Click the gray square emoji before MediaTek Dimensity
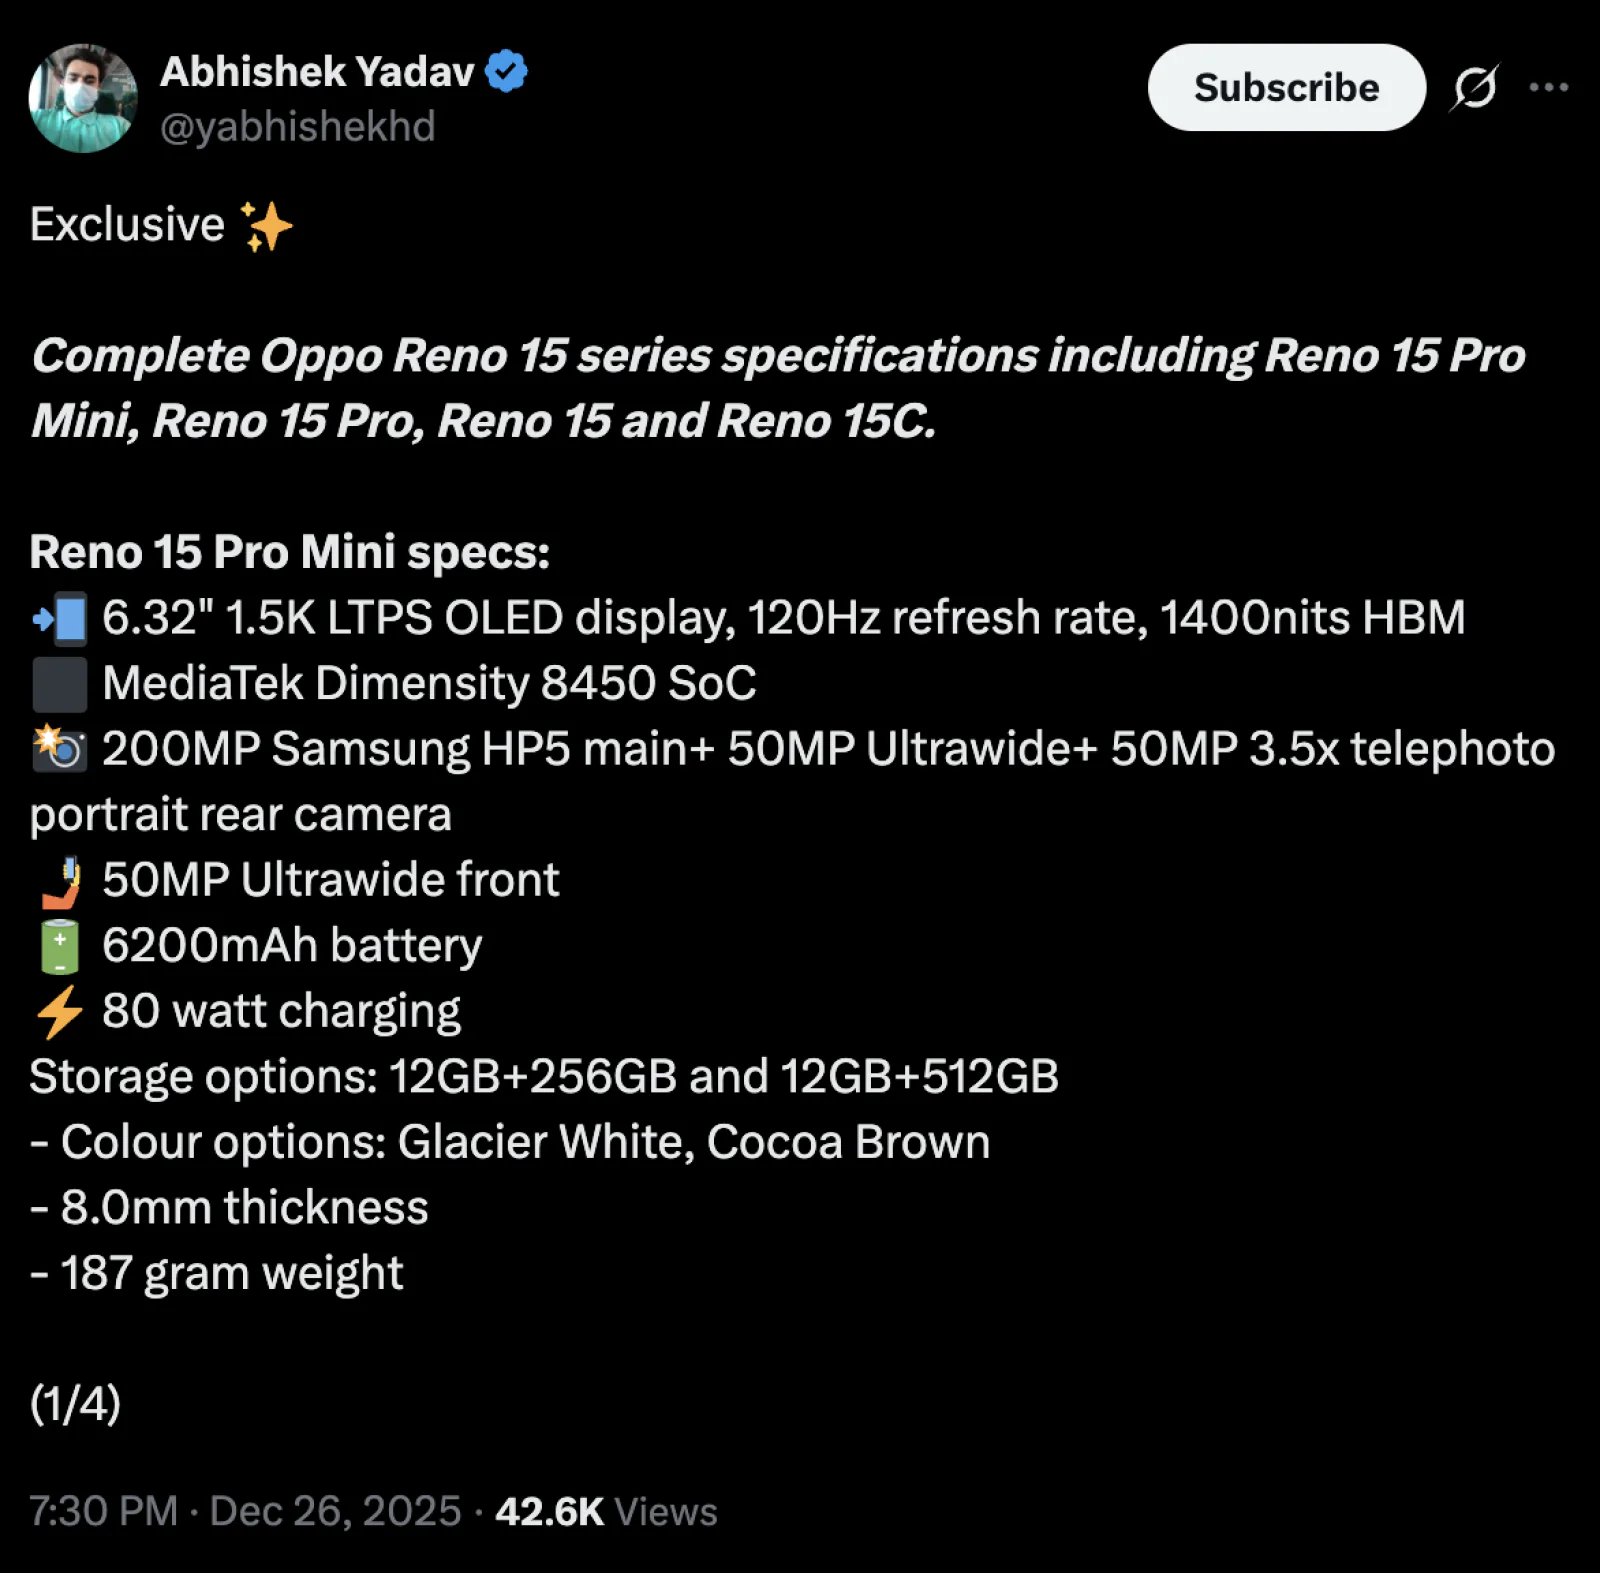1600x1573 pixels. [60, 682]
